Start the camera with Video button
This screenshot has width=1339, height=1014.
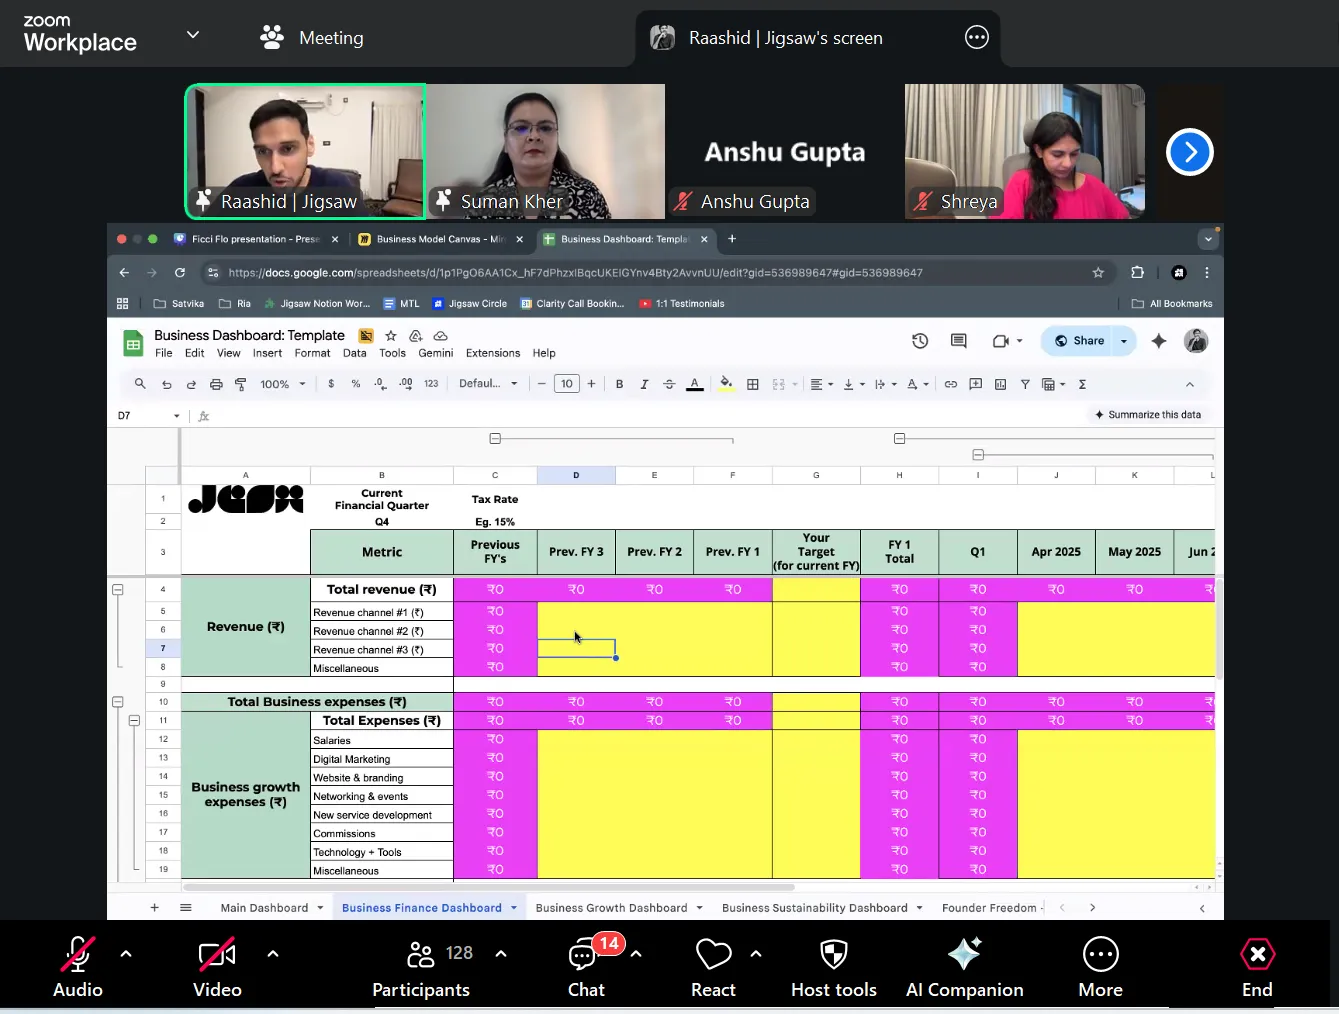click(217, 966)
